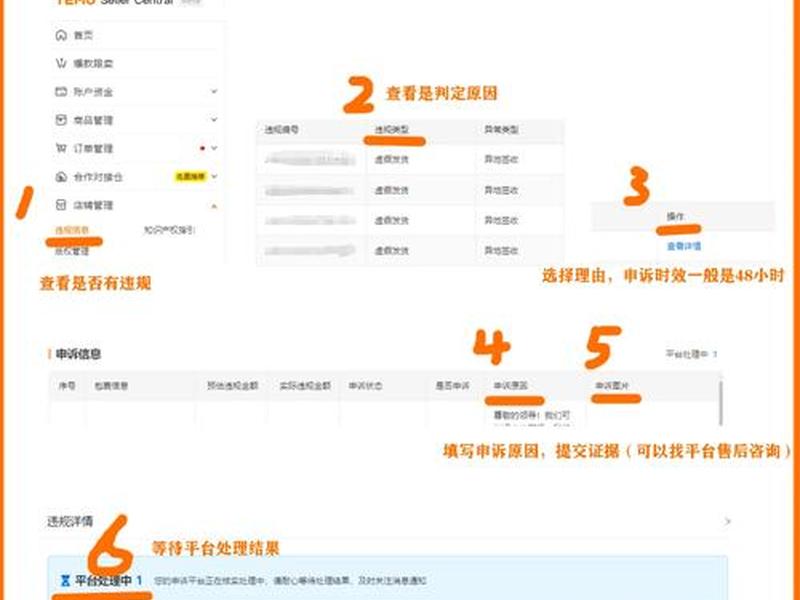Click the 查看详情 link under 操作
The height and width of the screenshot is (600, 800).
pos(684,246)
